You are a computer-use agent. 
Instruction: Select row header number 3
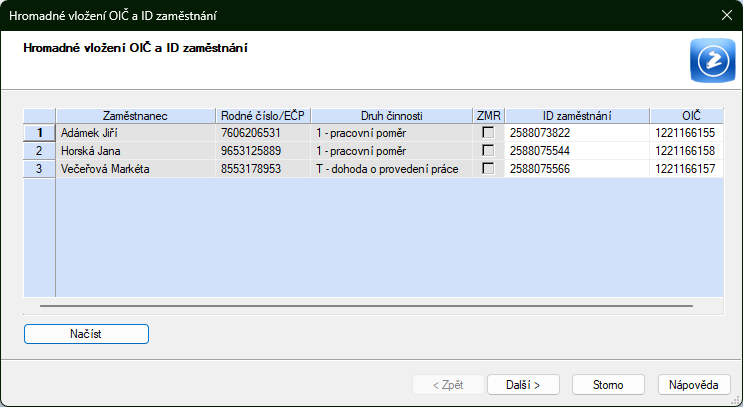(39, 168)
